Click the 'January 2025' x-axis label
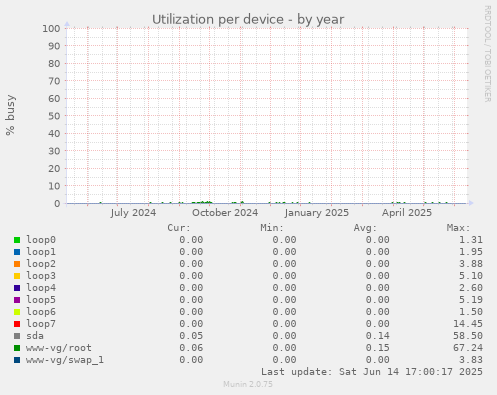Screen dimensions: 497x395 tap(317, 213)
